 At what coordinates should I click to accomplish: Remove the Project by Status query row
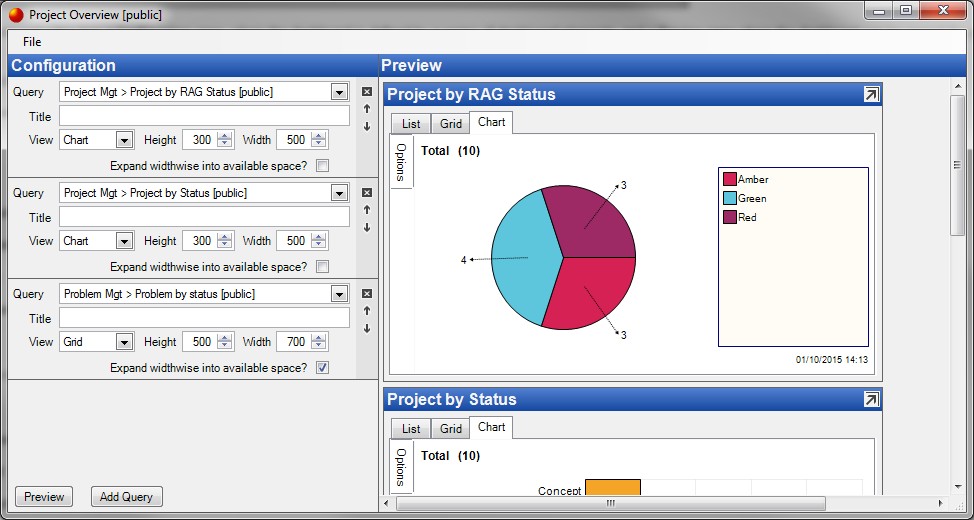(366, 193)
